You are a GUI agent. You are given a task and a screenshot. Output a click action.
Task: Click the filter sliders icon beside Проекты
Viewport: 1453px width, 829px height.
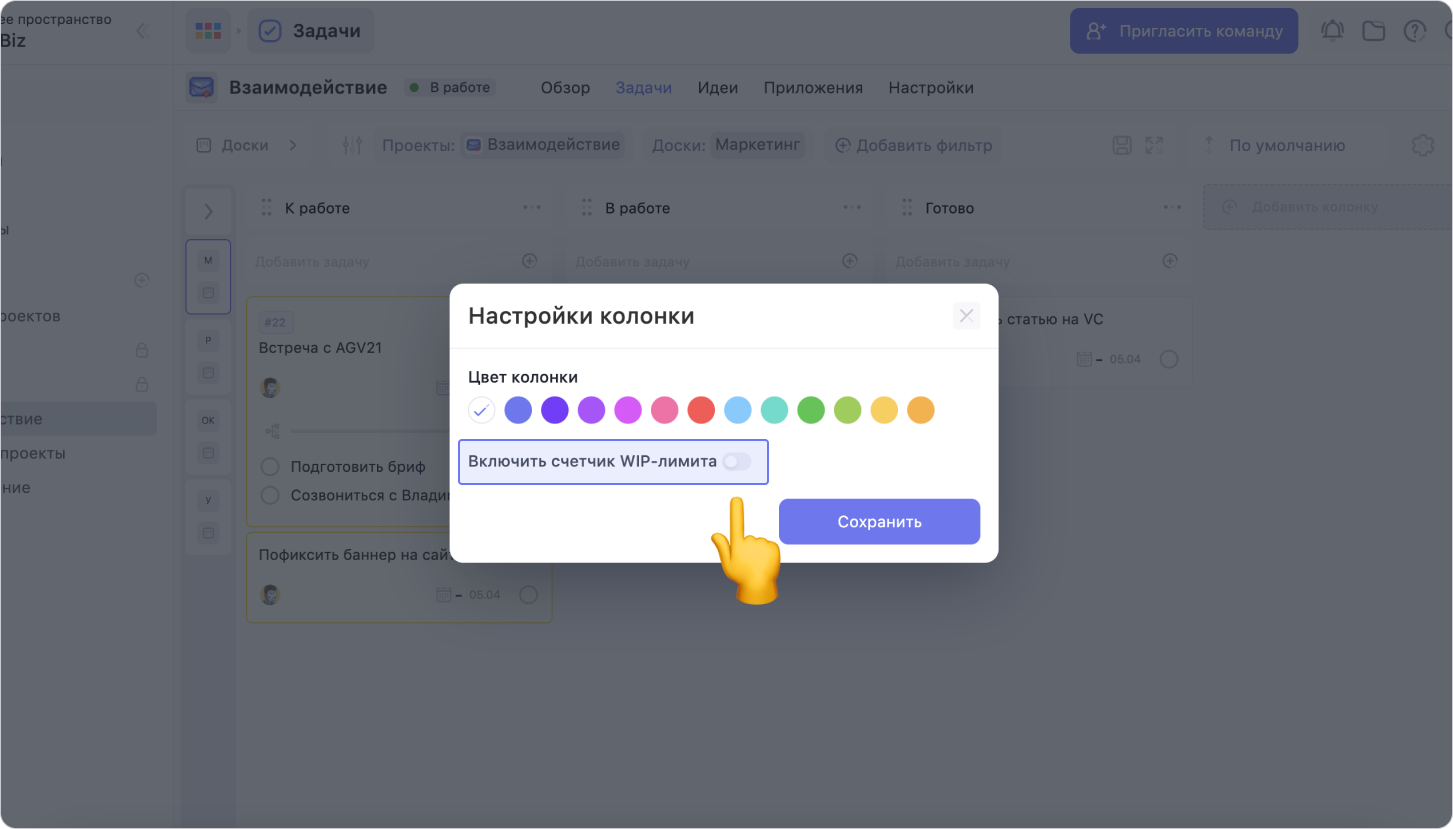click(x=352, y=145)
